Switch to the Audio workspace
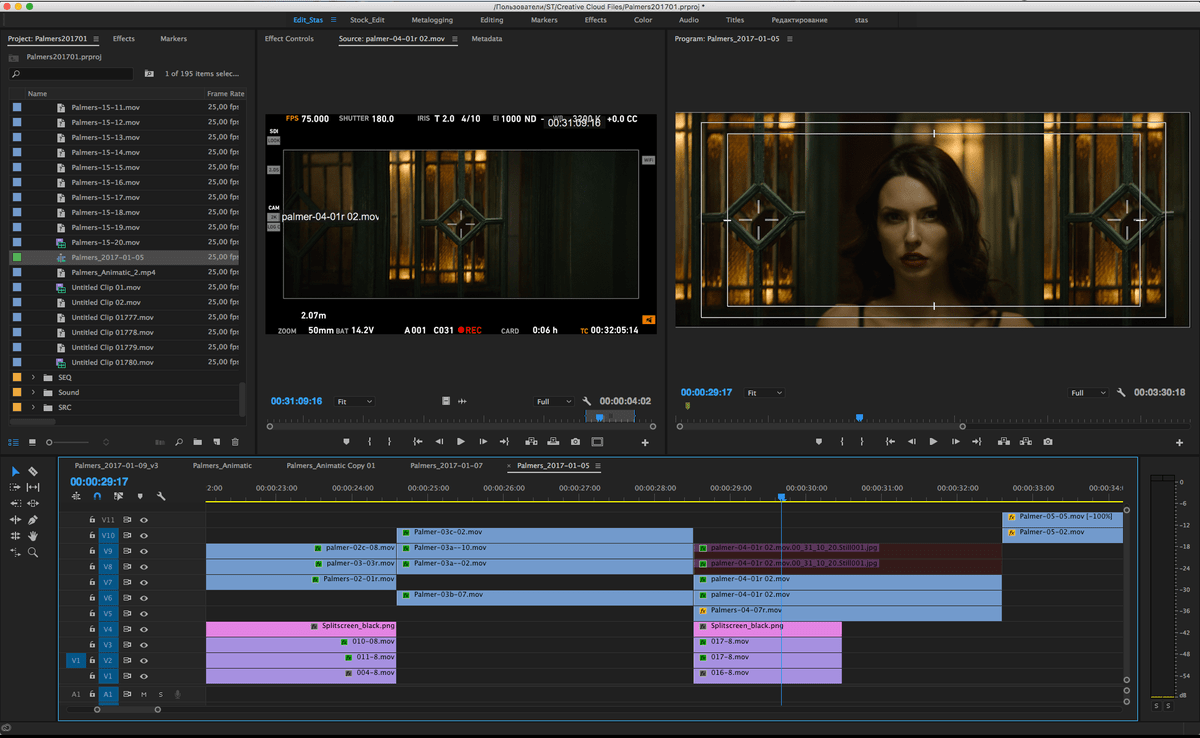This screenshot has width=1200, height=738. point(689,19)
